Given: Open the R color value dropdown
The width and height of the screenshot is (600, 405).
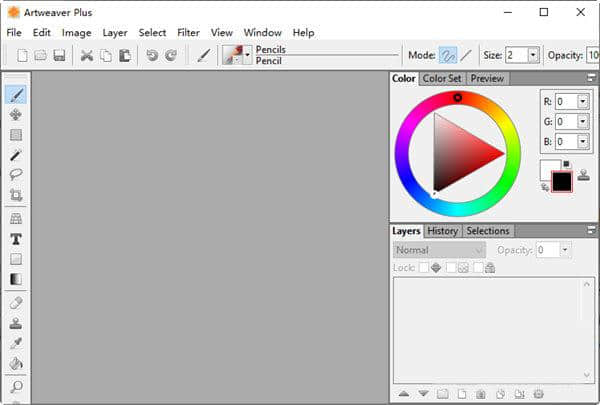Looking at the screenshot, I should pyautogui.click(x=584, y=101).
